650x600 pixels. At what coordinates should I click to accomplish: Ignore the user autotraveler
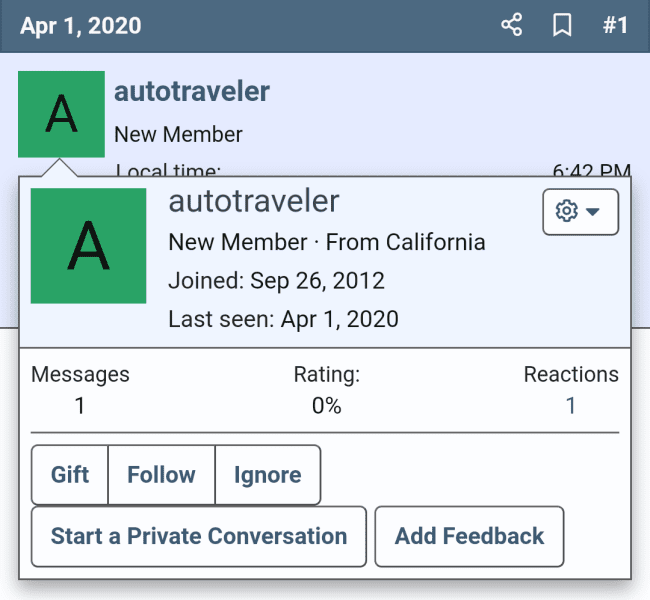pos(267,475)
